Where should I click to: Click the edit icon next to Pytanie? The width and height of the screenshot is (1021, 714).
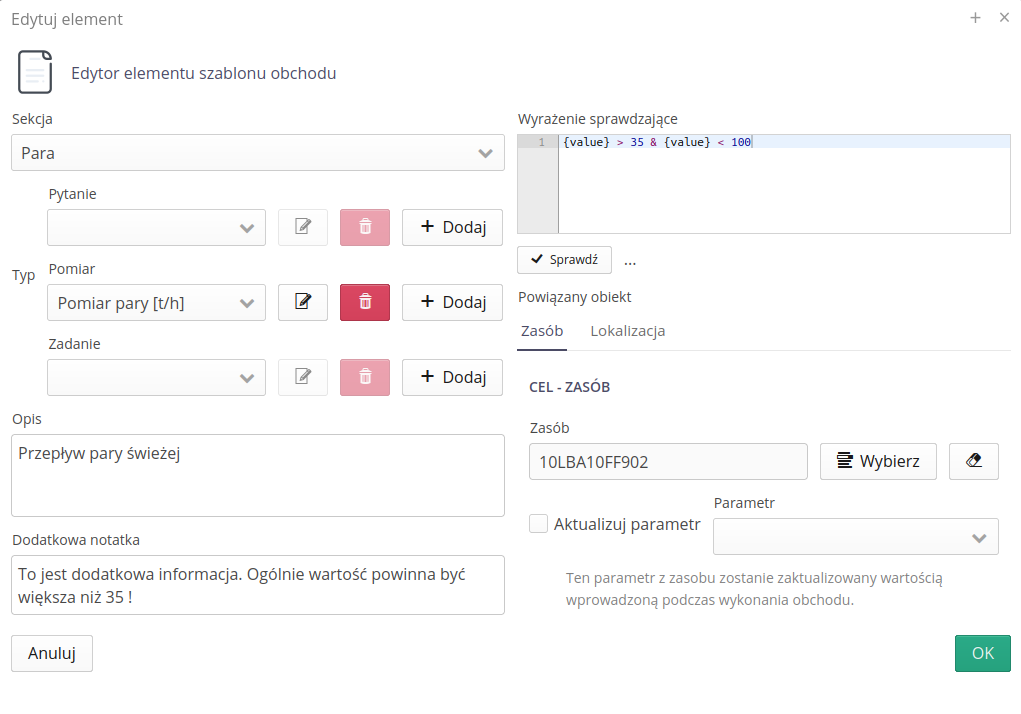tap(302, 227)
